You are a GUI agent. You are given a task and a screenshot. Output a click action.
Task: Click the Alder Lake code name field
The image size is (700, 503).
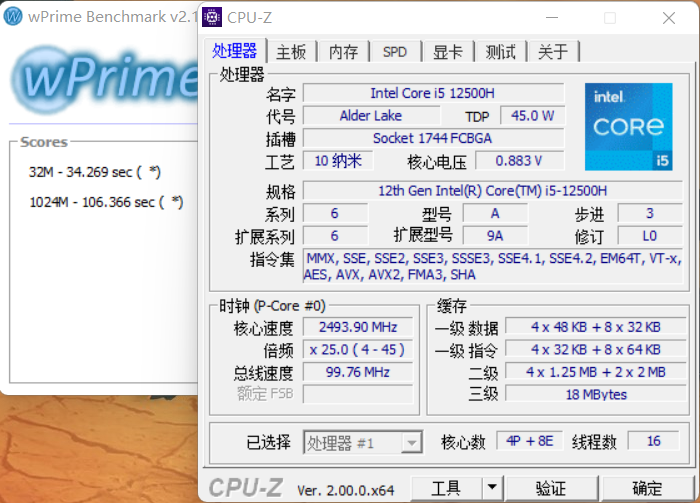click(371, 116)
